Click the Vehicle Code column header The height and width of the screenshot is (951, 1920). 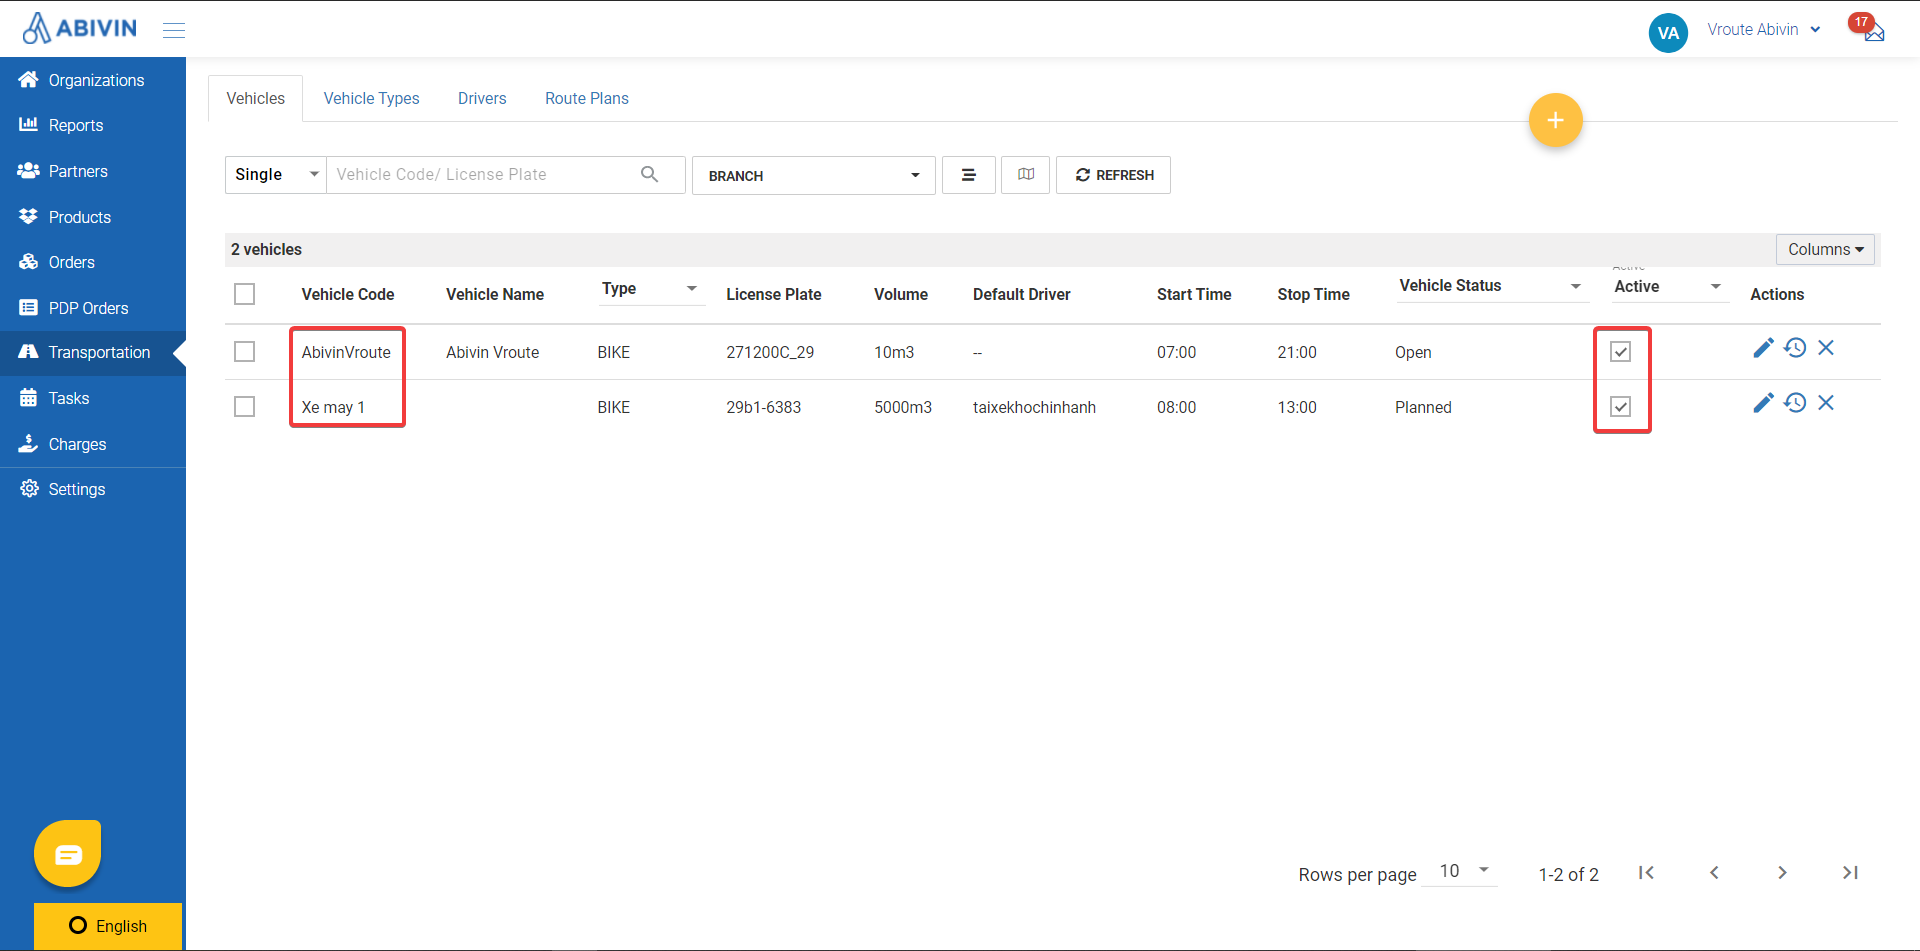(348, 294)
